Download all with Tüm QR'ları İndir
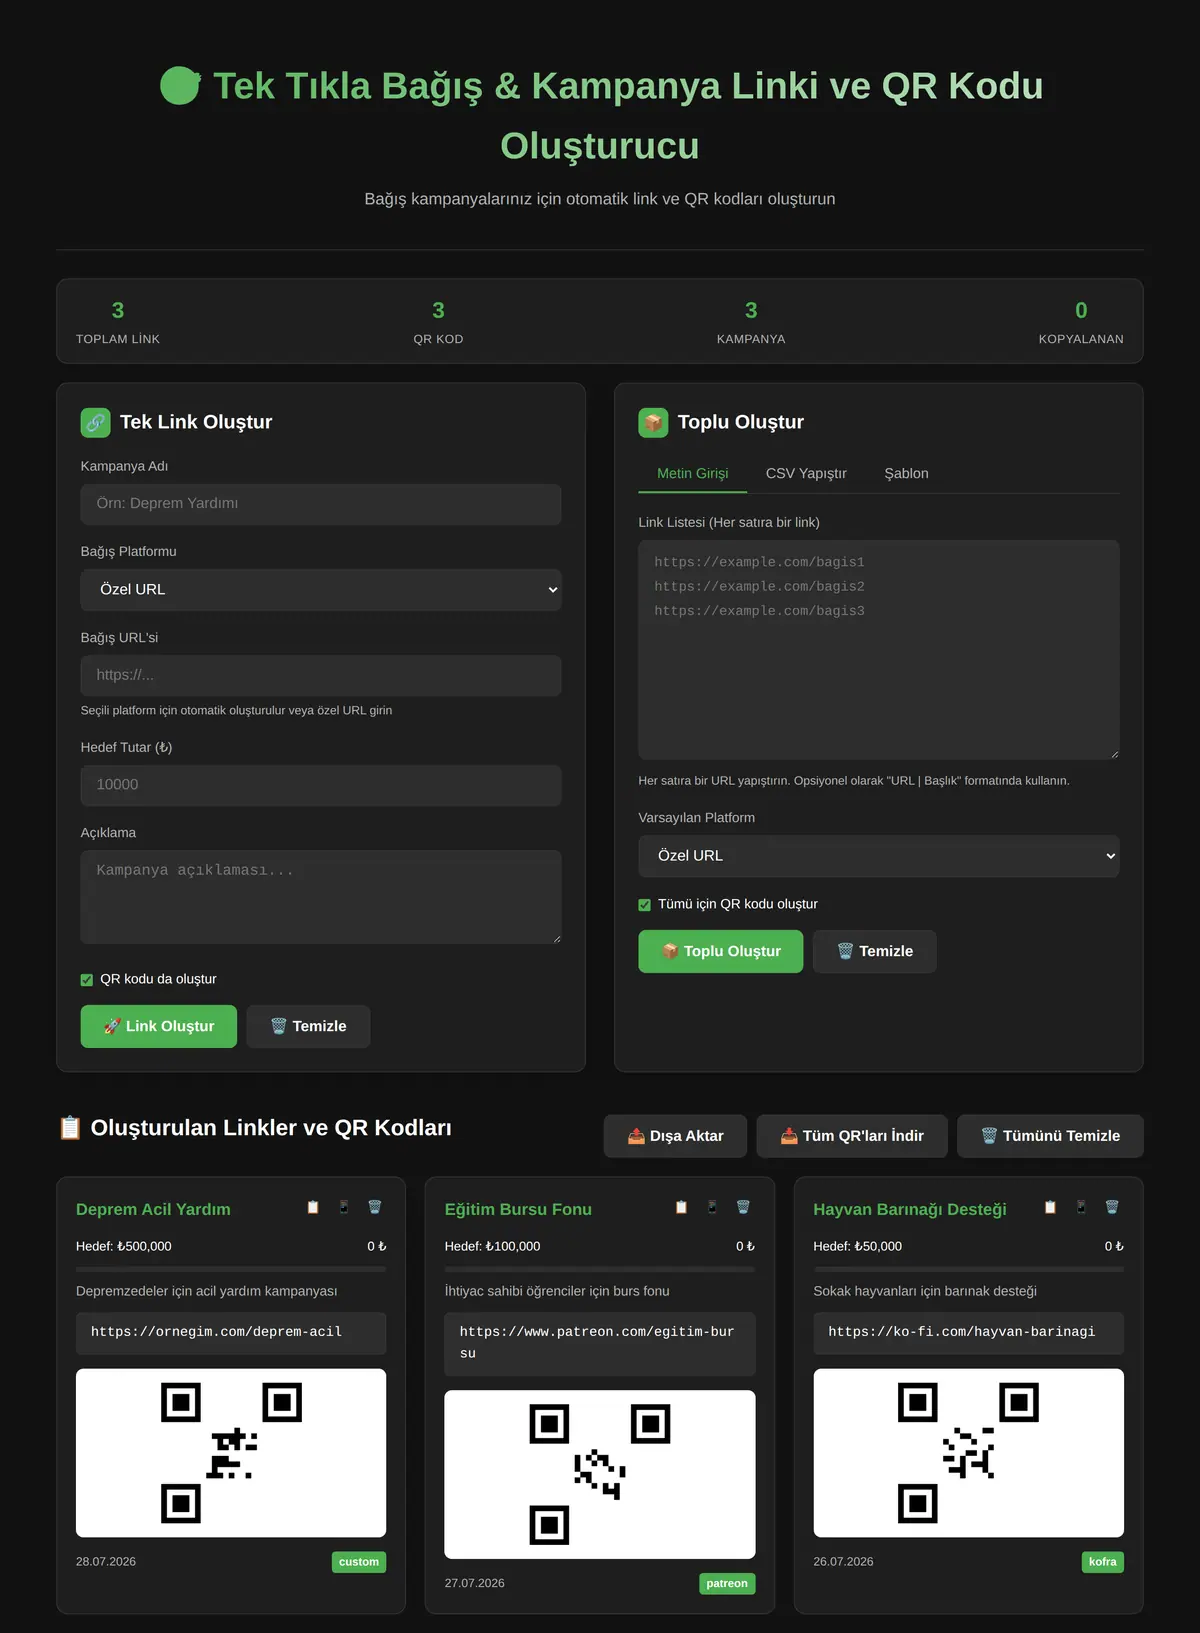1200x1633 pixels. 852,1136
